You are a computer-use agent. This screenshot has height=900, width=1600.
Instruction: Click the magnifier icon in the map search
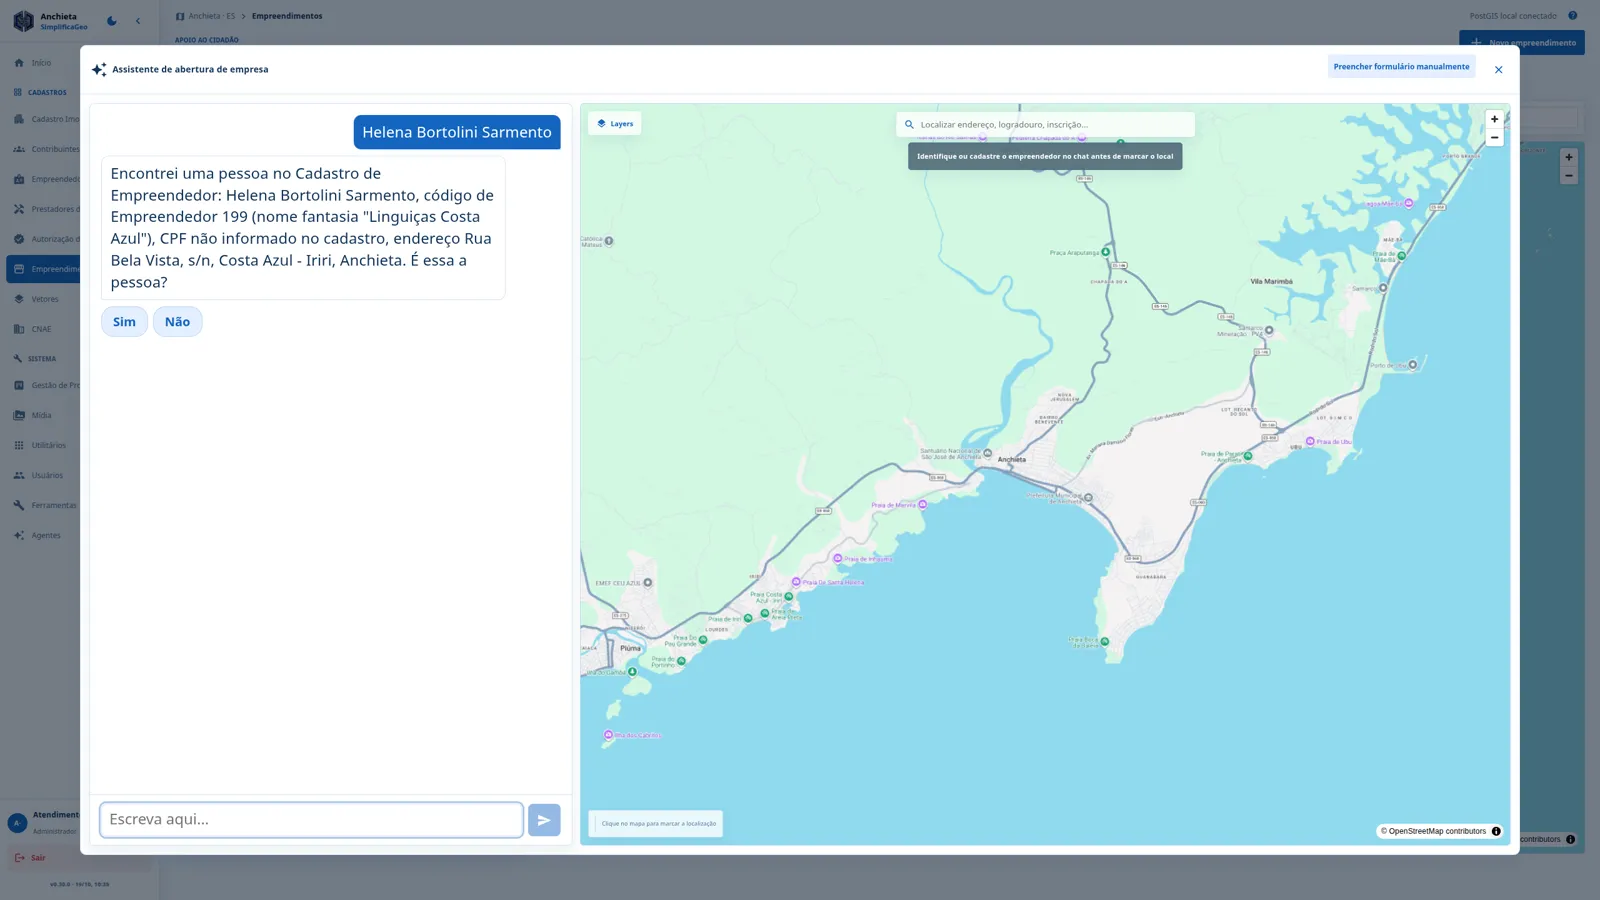909,125
